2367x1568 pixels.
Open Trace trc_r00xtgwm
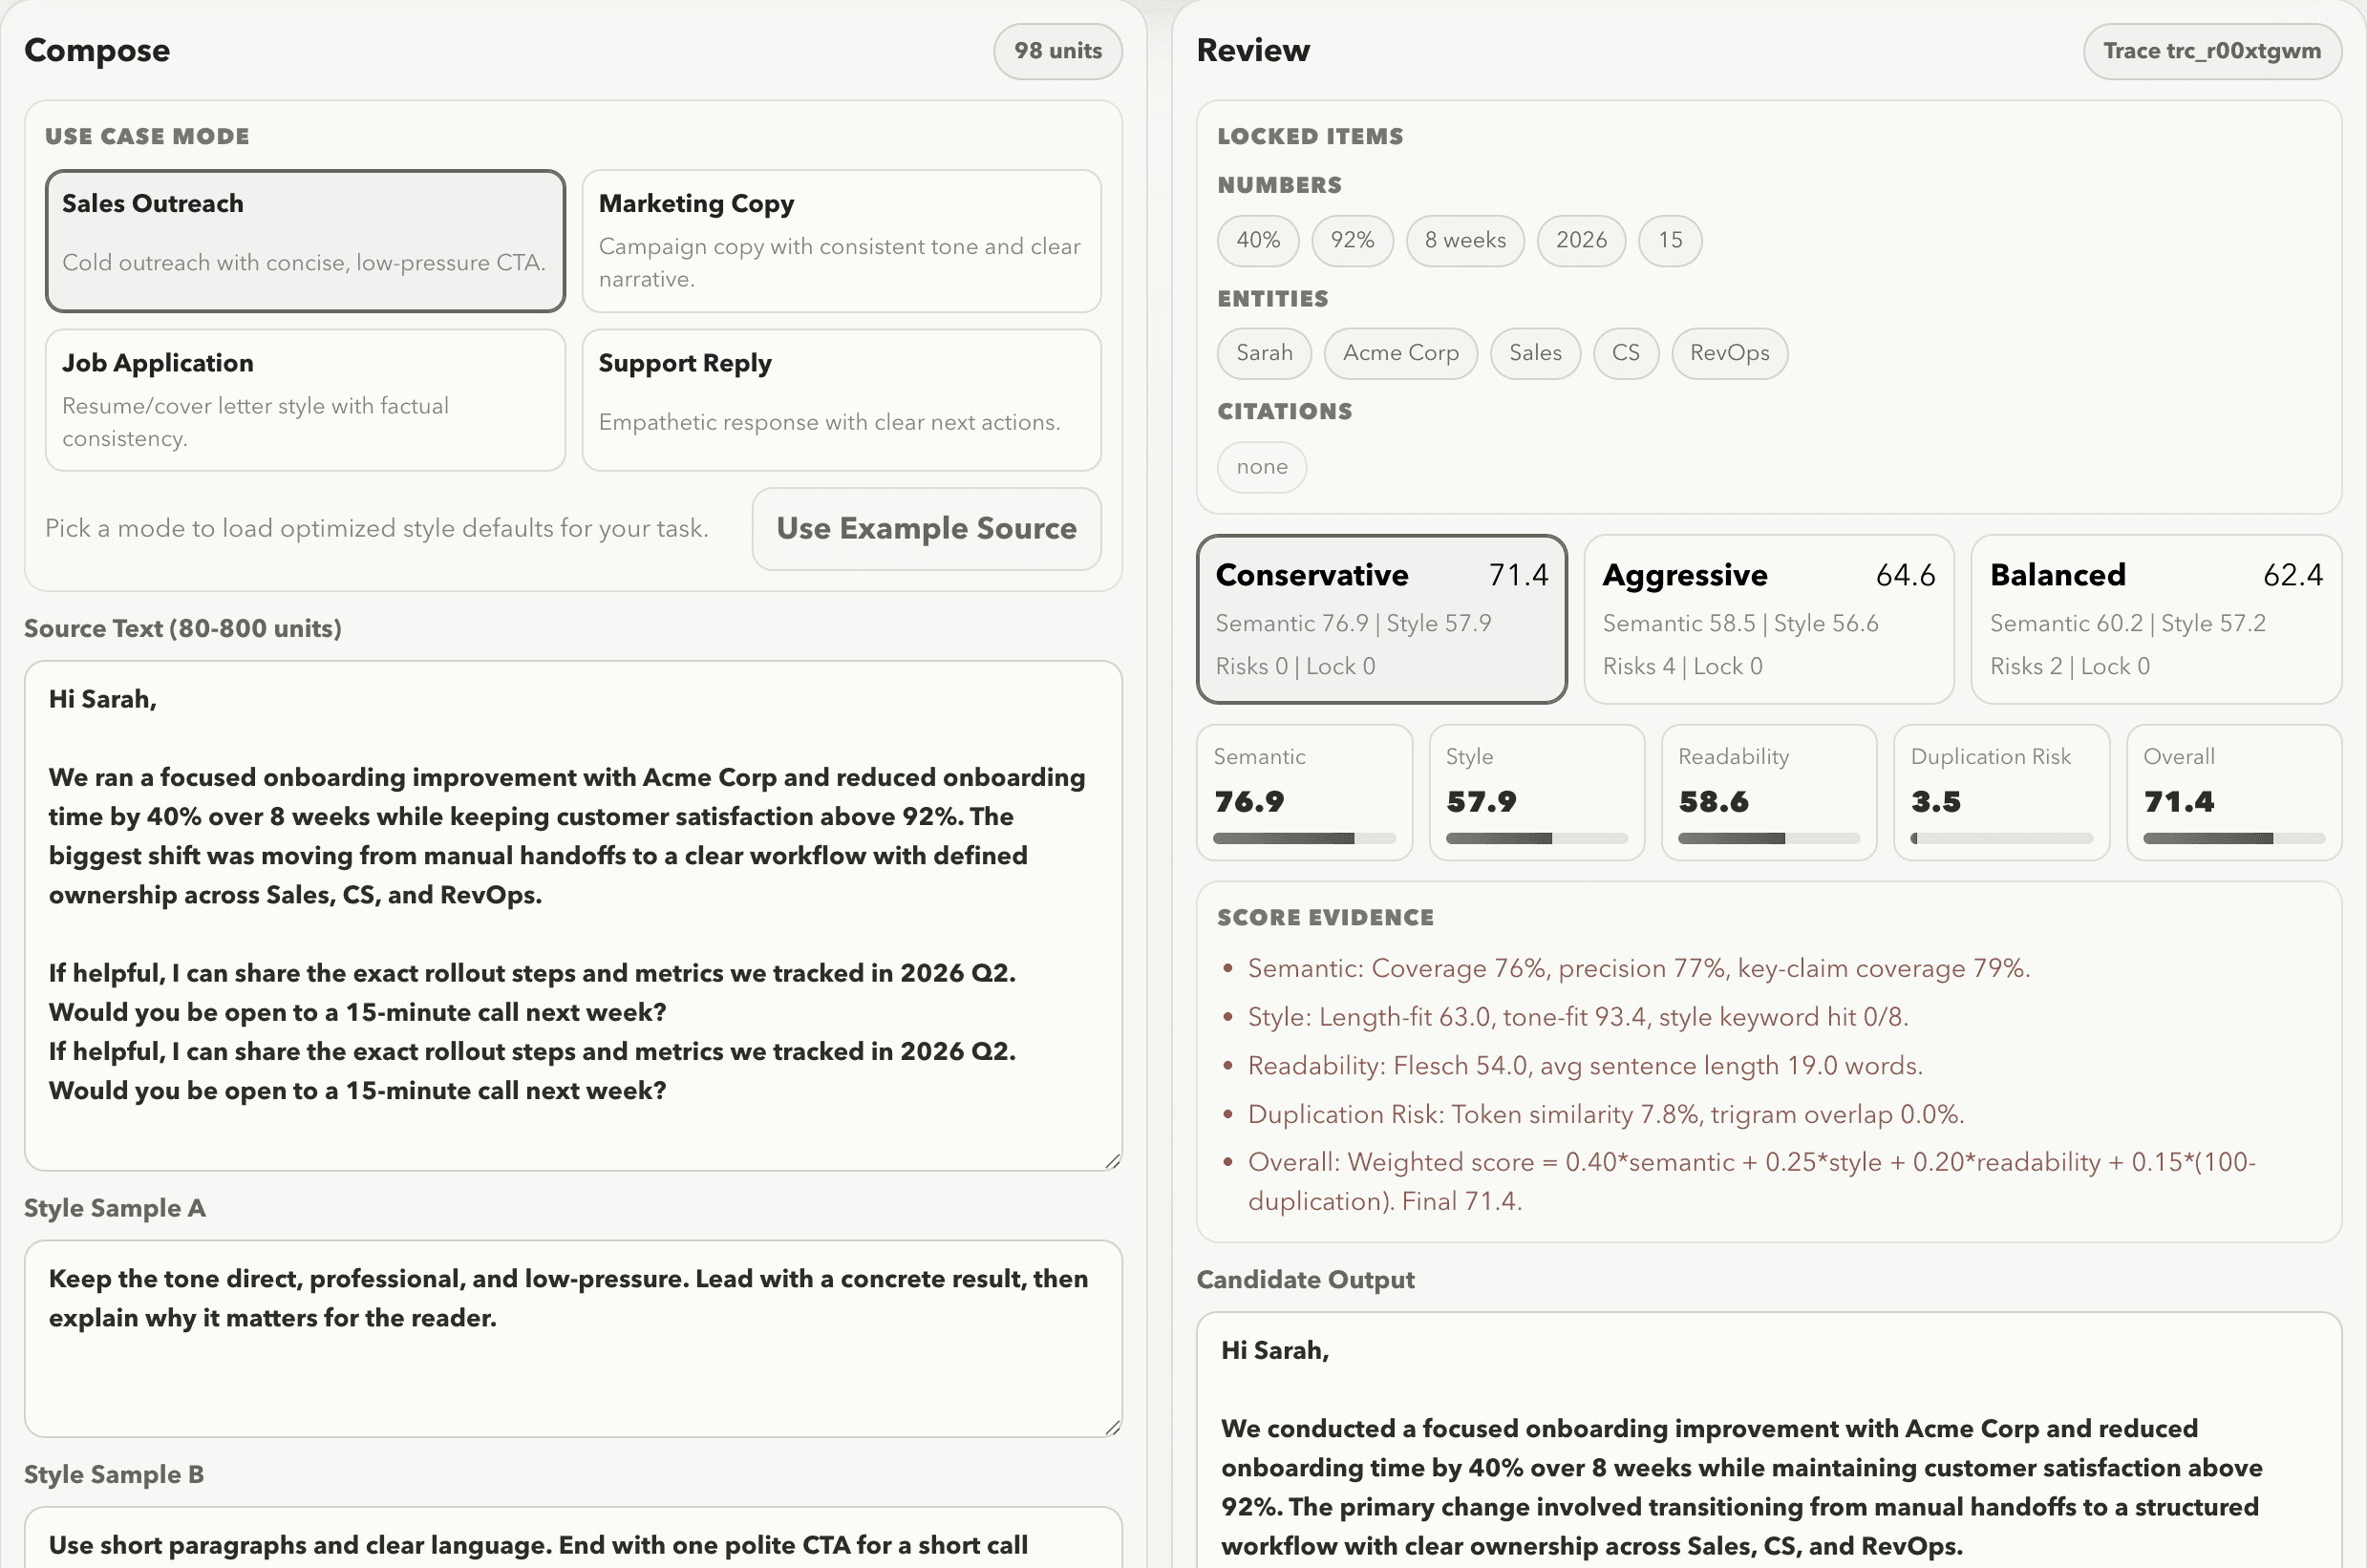tap(2212, 51)
